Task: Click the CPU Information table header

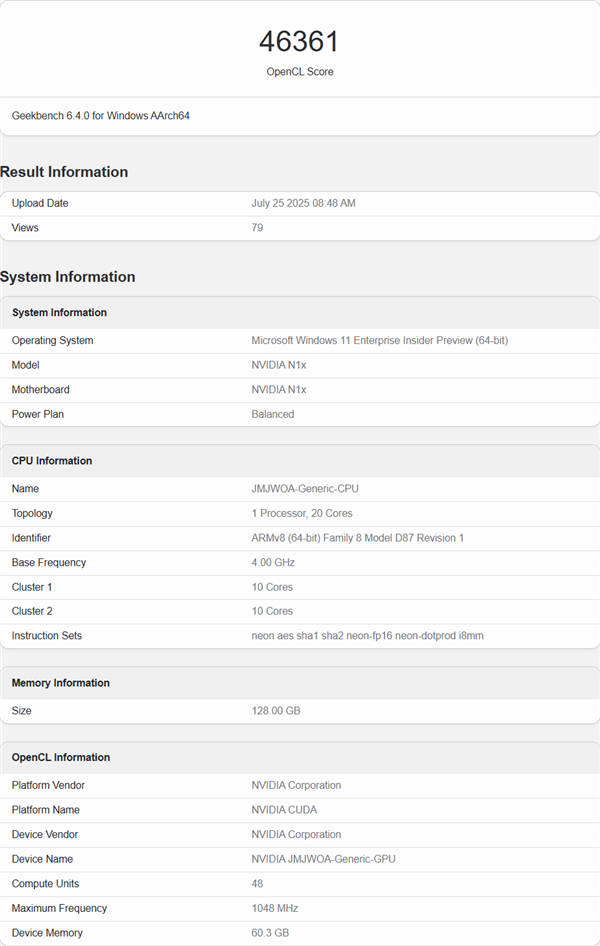Action: click(x=52, y=461)
